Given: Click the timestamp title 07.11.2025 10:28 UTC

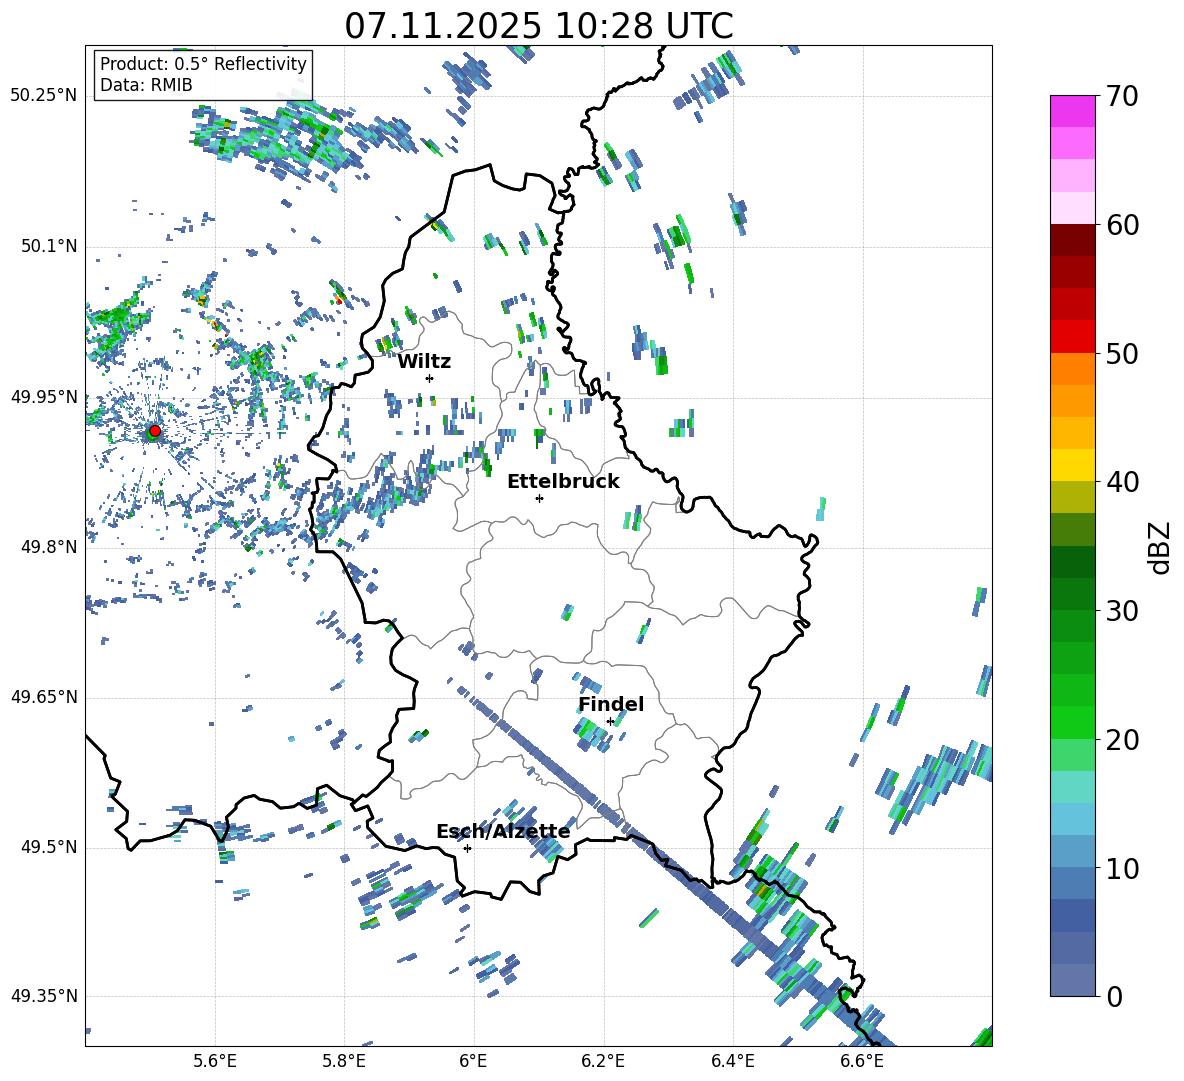Looking at the screenshot, I should pyautogui.click(x=539, y=26).
